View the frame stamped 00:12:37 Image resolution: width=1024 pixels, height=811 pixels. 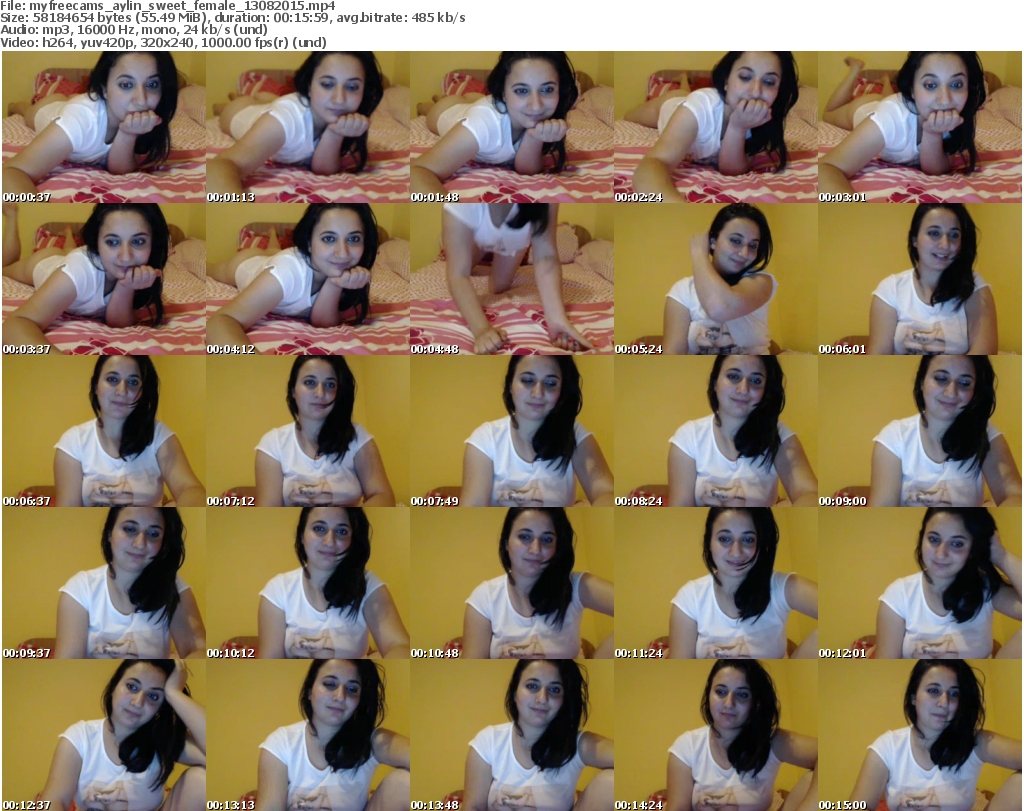[104, 735]
